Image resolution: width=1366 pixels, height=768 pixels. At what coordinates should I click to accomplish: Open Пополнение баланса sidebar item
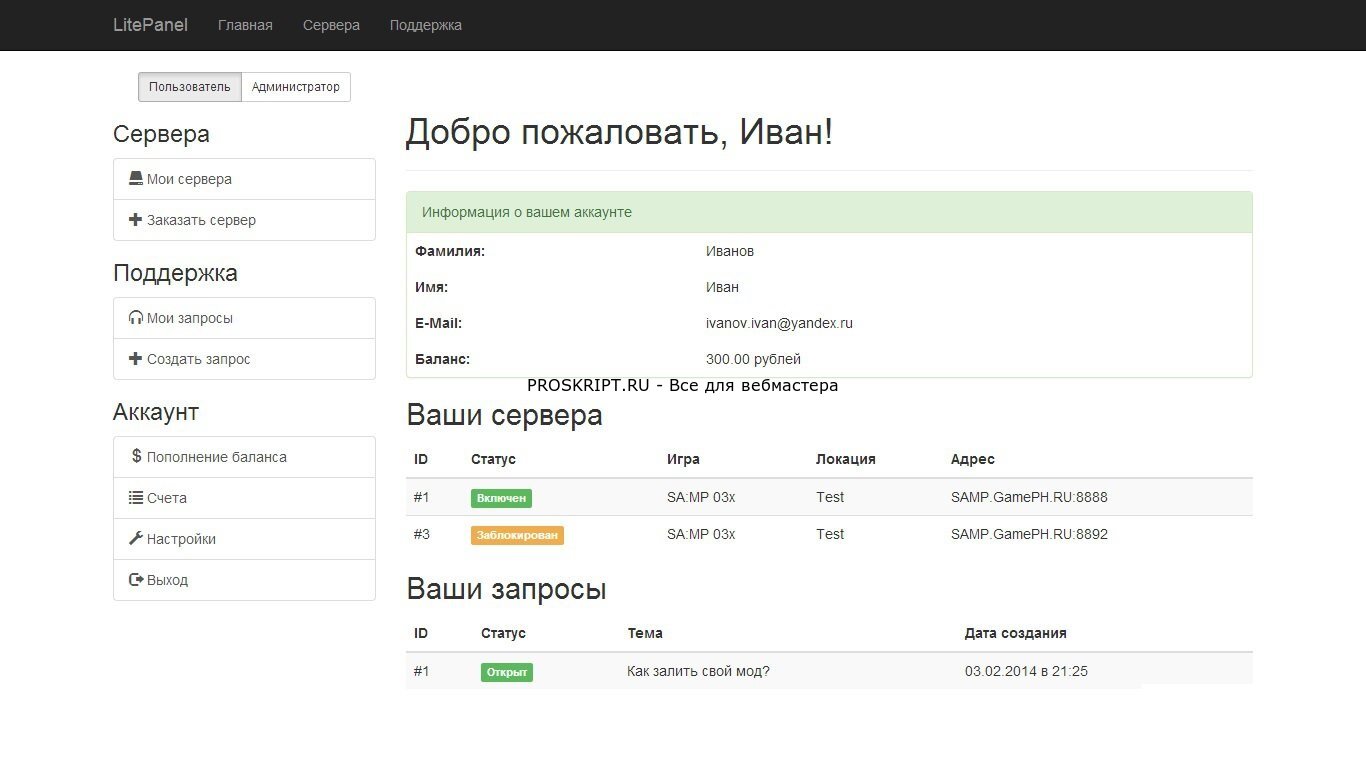(x=244, y=457)
